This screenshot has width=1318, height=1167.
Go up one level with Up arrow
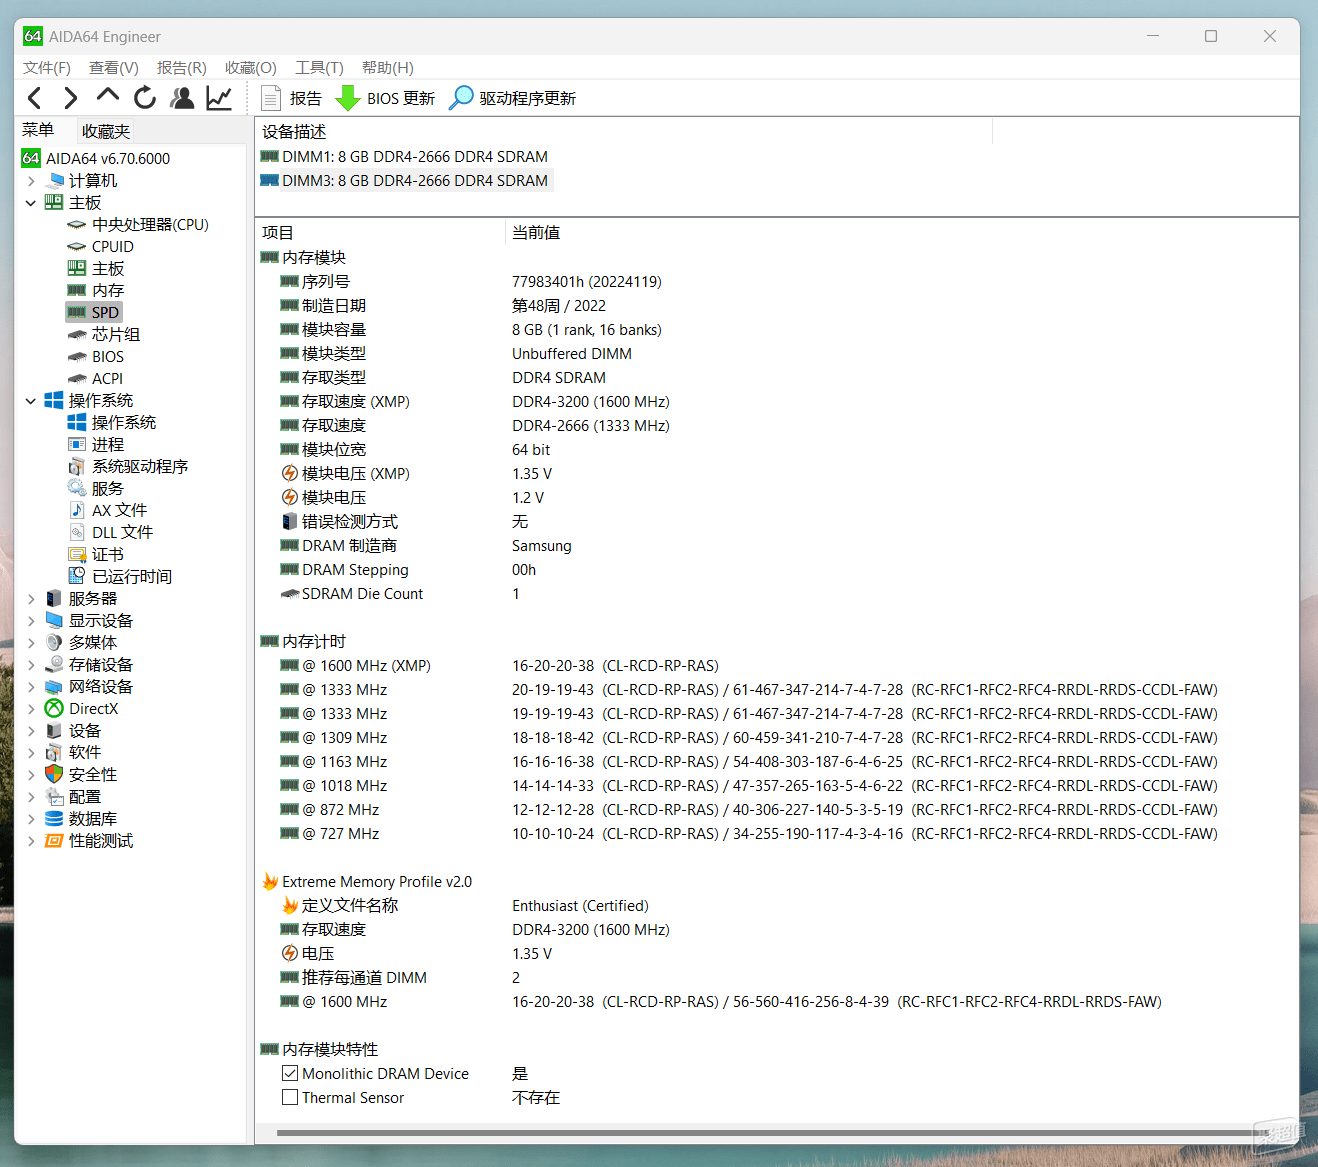click(108, 96)
